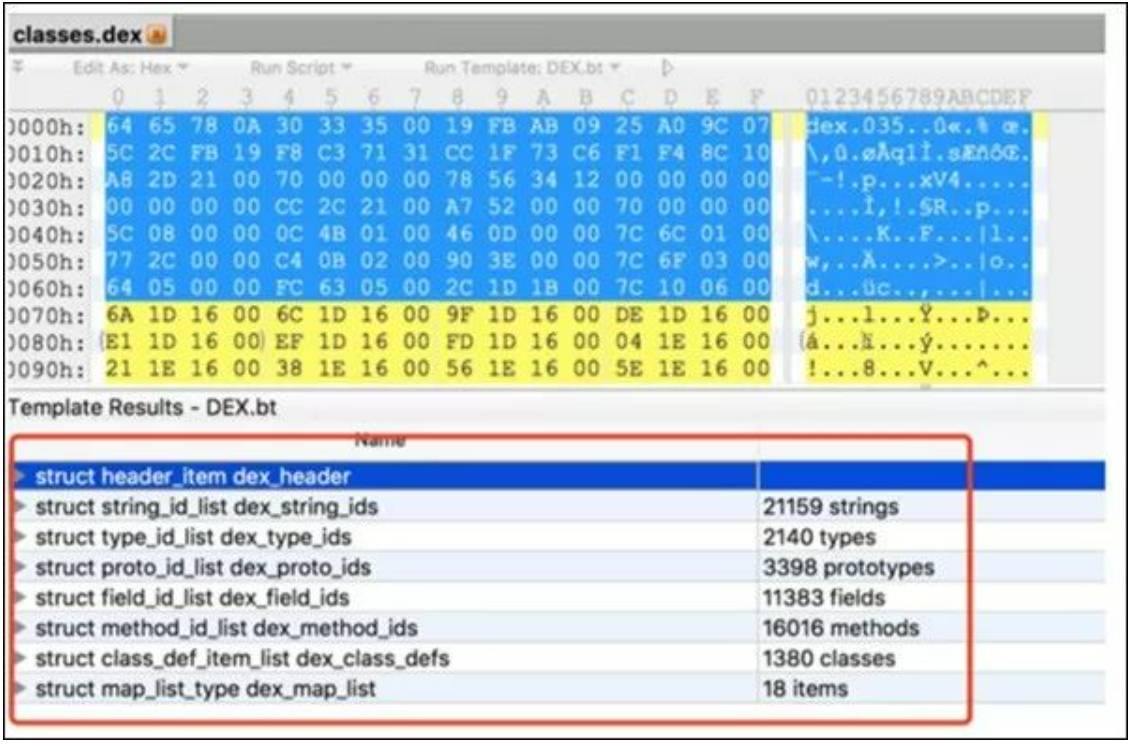
Task: Click the '11383 fields' value cell
Action: point(824,598)
